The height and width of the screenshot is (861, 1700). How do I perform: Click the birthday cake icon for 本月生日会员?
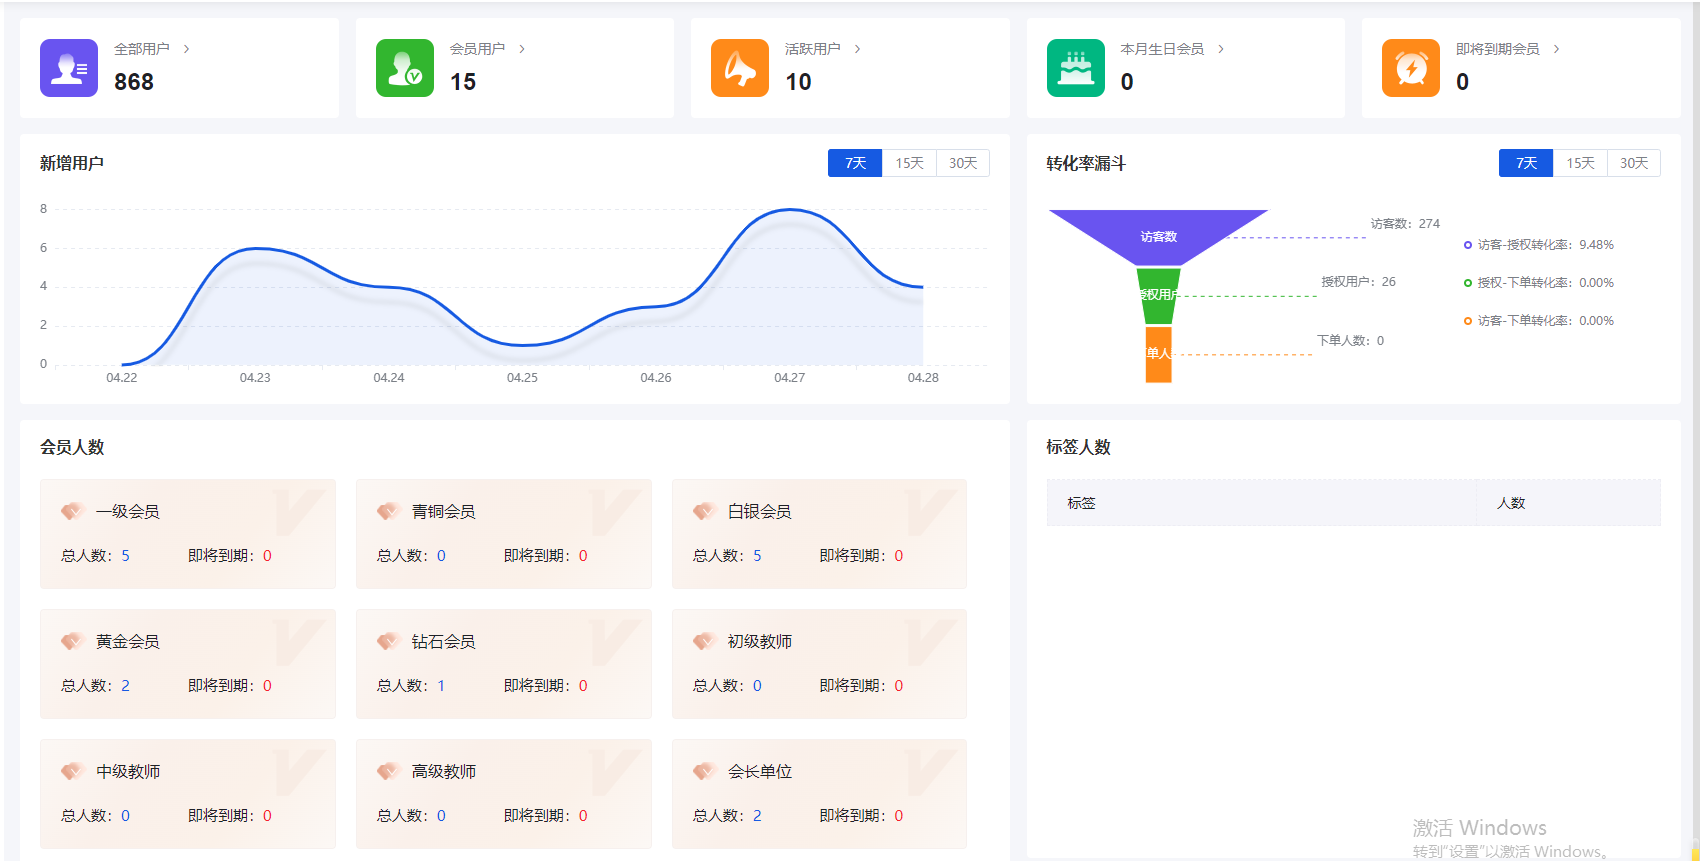click(1076, 68)
